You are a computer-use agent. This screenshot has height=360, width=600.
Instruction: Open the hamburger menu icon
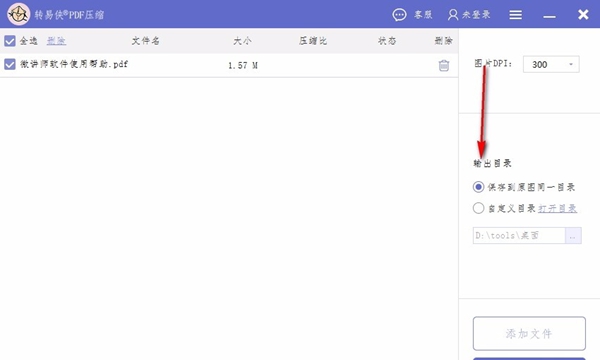(x=515, y=15)
